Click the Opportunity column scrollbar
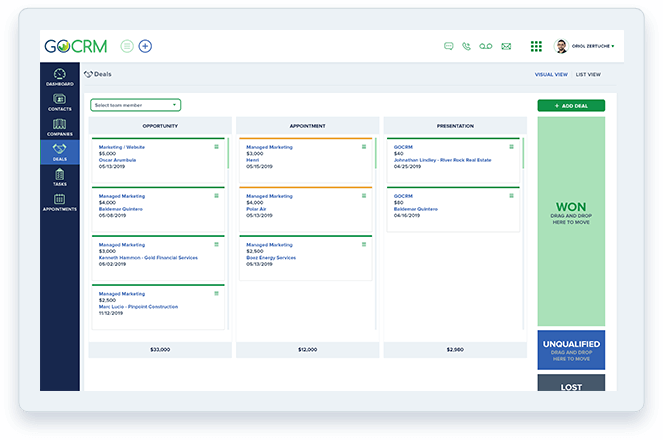The image size is (663, 440). click(x=228, y=153)
